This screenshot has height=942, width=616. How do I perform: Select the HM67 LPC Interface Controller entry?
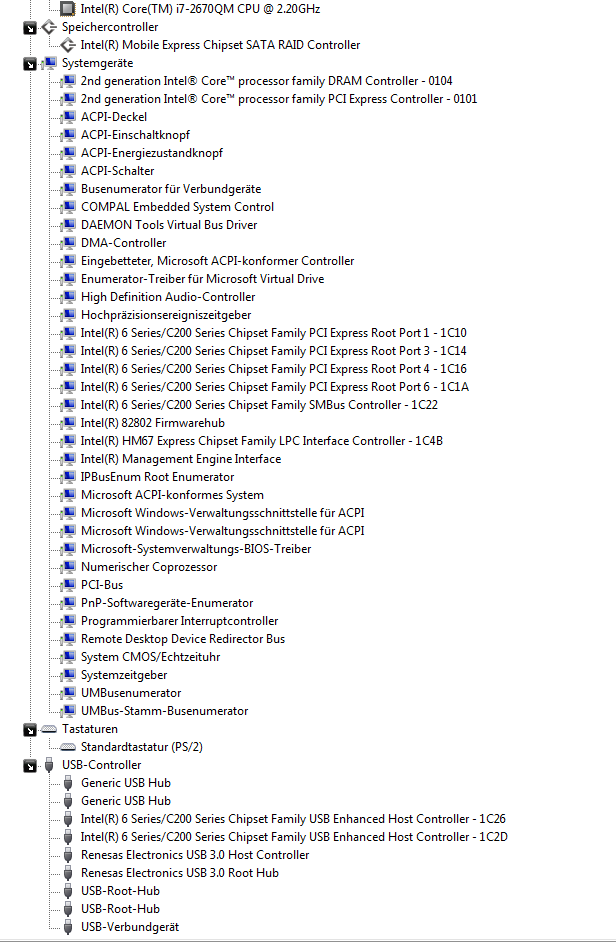pos(261,441)
